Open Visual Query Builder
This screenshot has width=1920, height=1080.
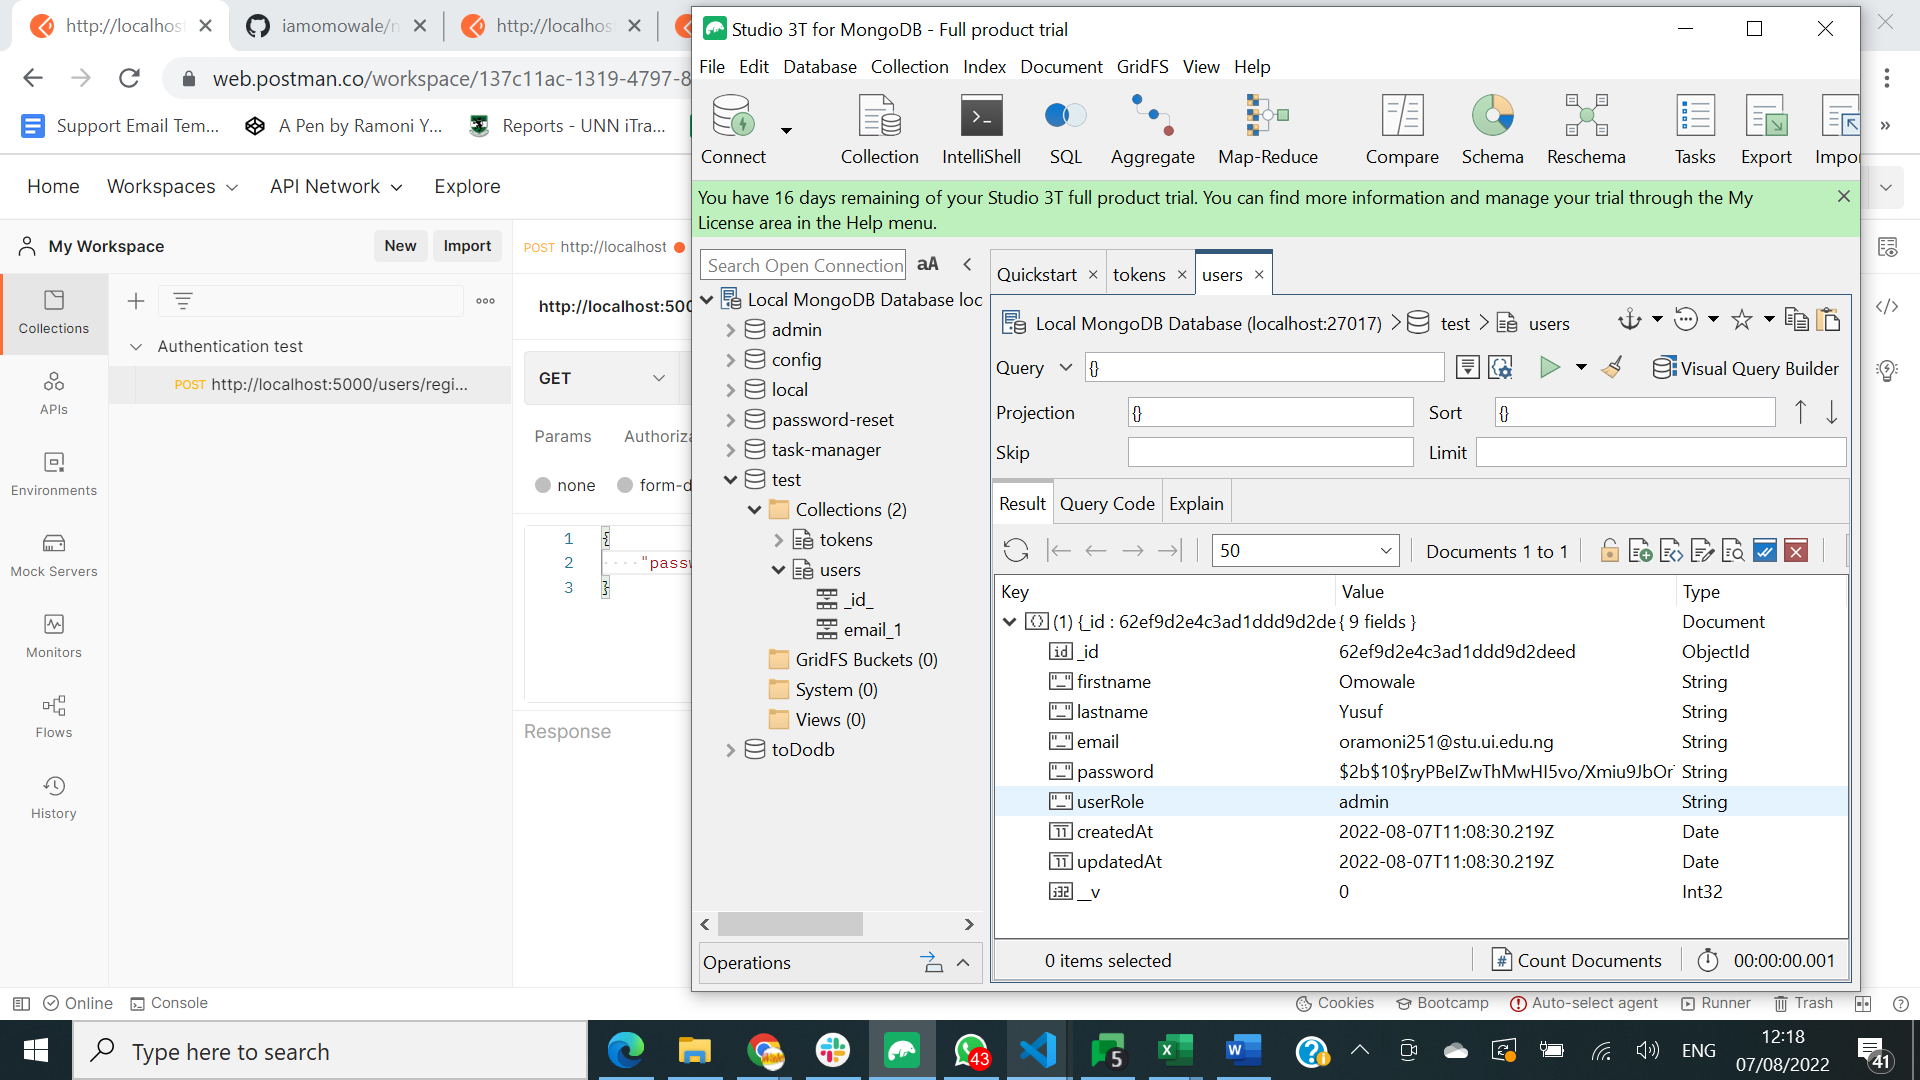click(x=1745, y=368)
